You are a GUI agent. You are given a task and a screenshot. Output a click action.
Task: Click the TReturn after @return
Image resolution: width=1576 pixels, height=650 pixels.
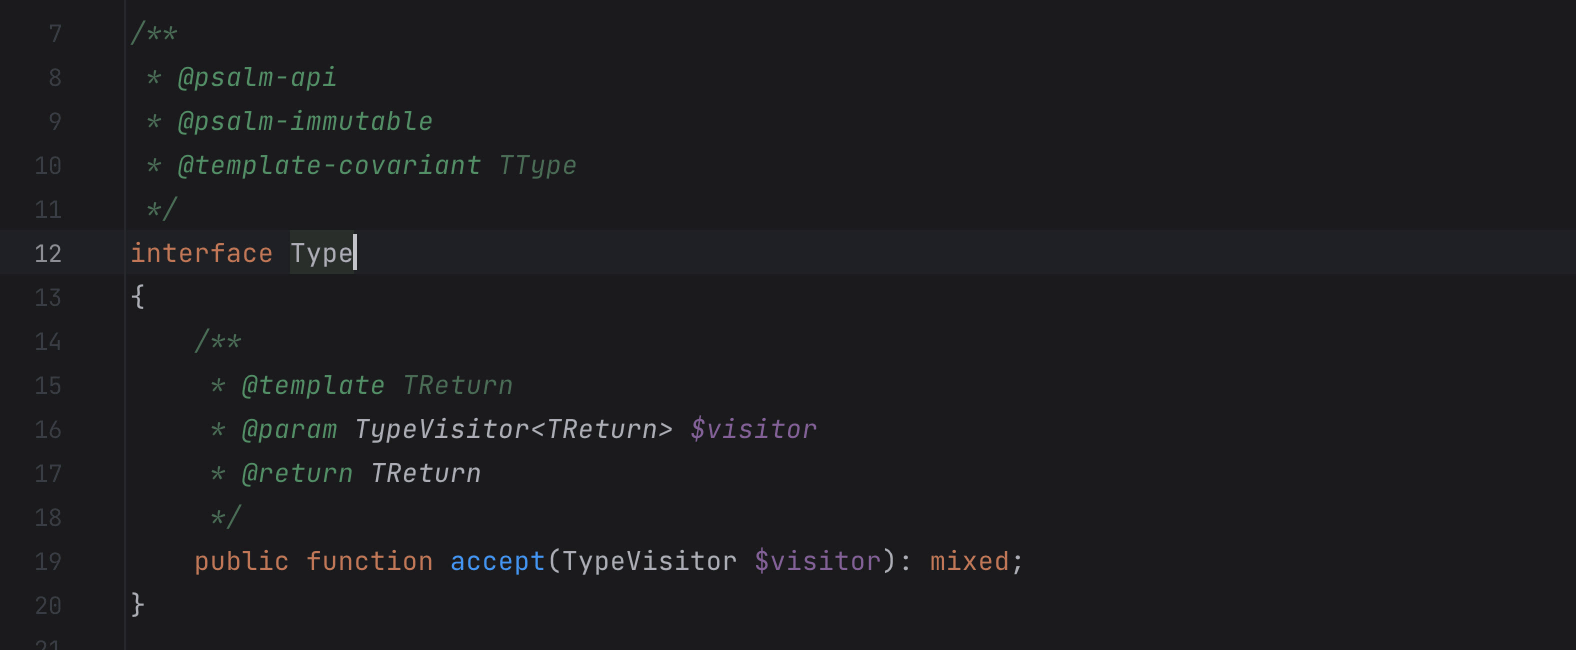(x=426, y=474)
